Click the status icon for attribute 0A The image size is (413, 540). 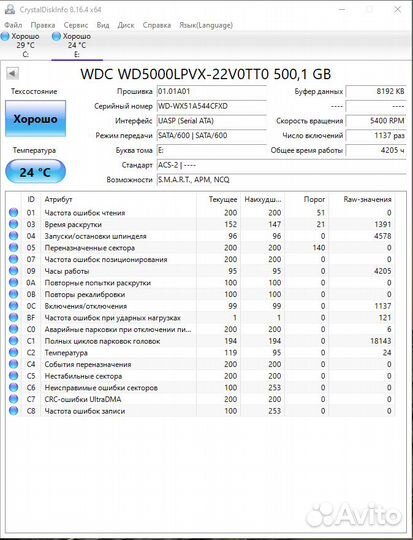tap(13, 283)
